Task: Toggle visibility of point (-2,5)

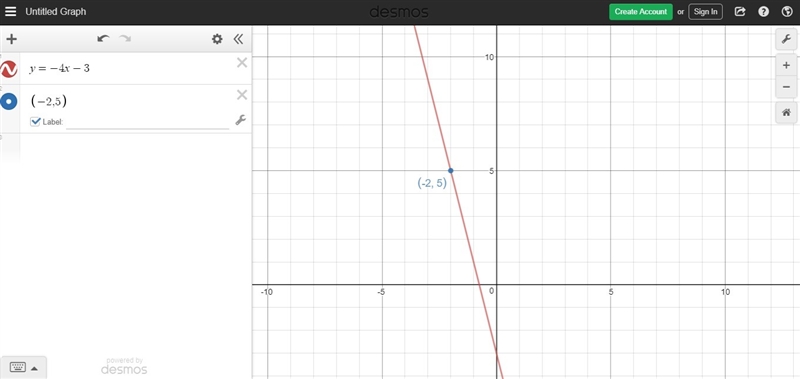Action: 9,102
